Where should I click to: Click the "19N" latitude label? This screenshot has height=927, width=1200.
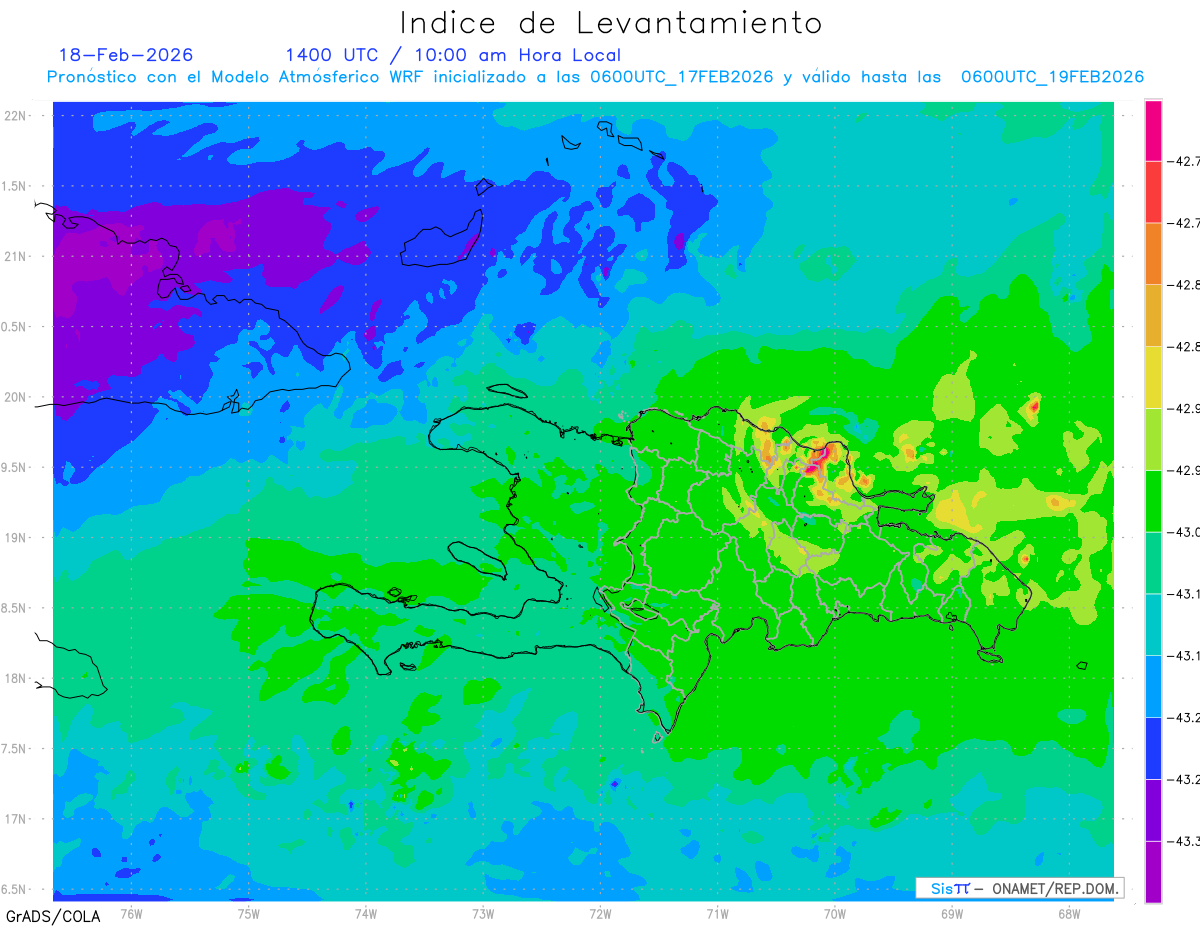click(17, 538)
